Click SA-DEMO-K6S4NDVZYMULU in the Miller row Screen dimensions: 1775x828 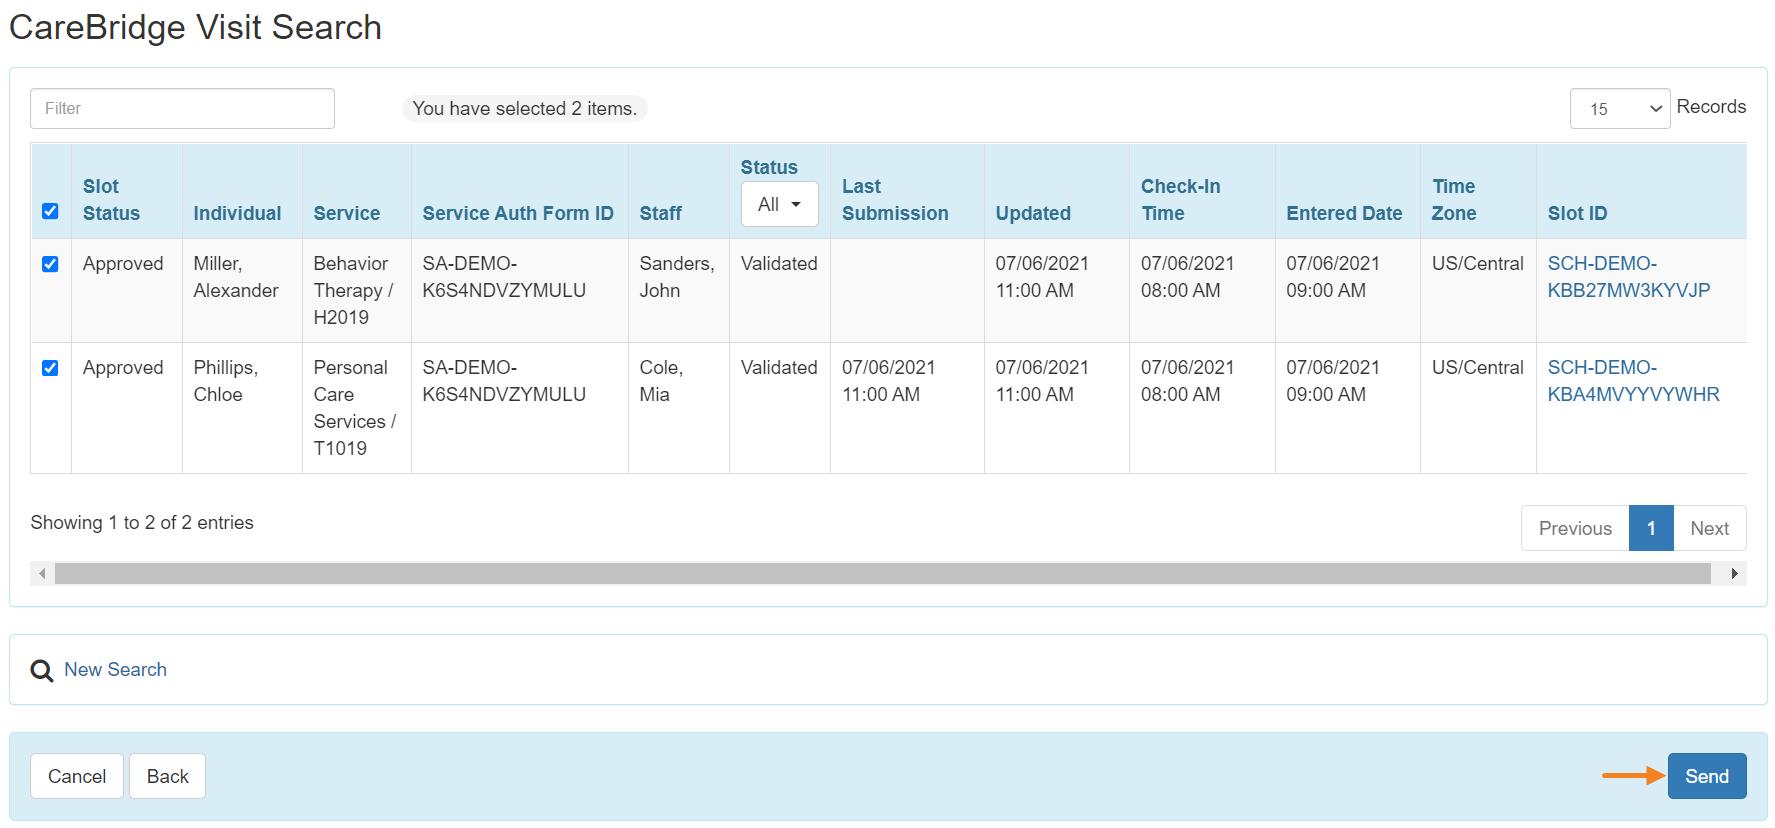click(504, 277)
